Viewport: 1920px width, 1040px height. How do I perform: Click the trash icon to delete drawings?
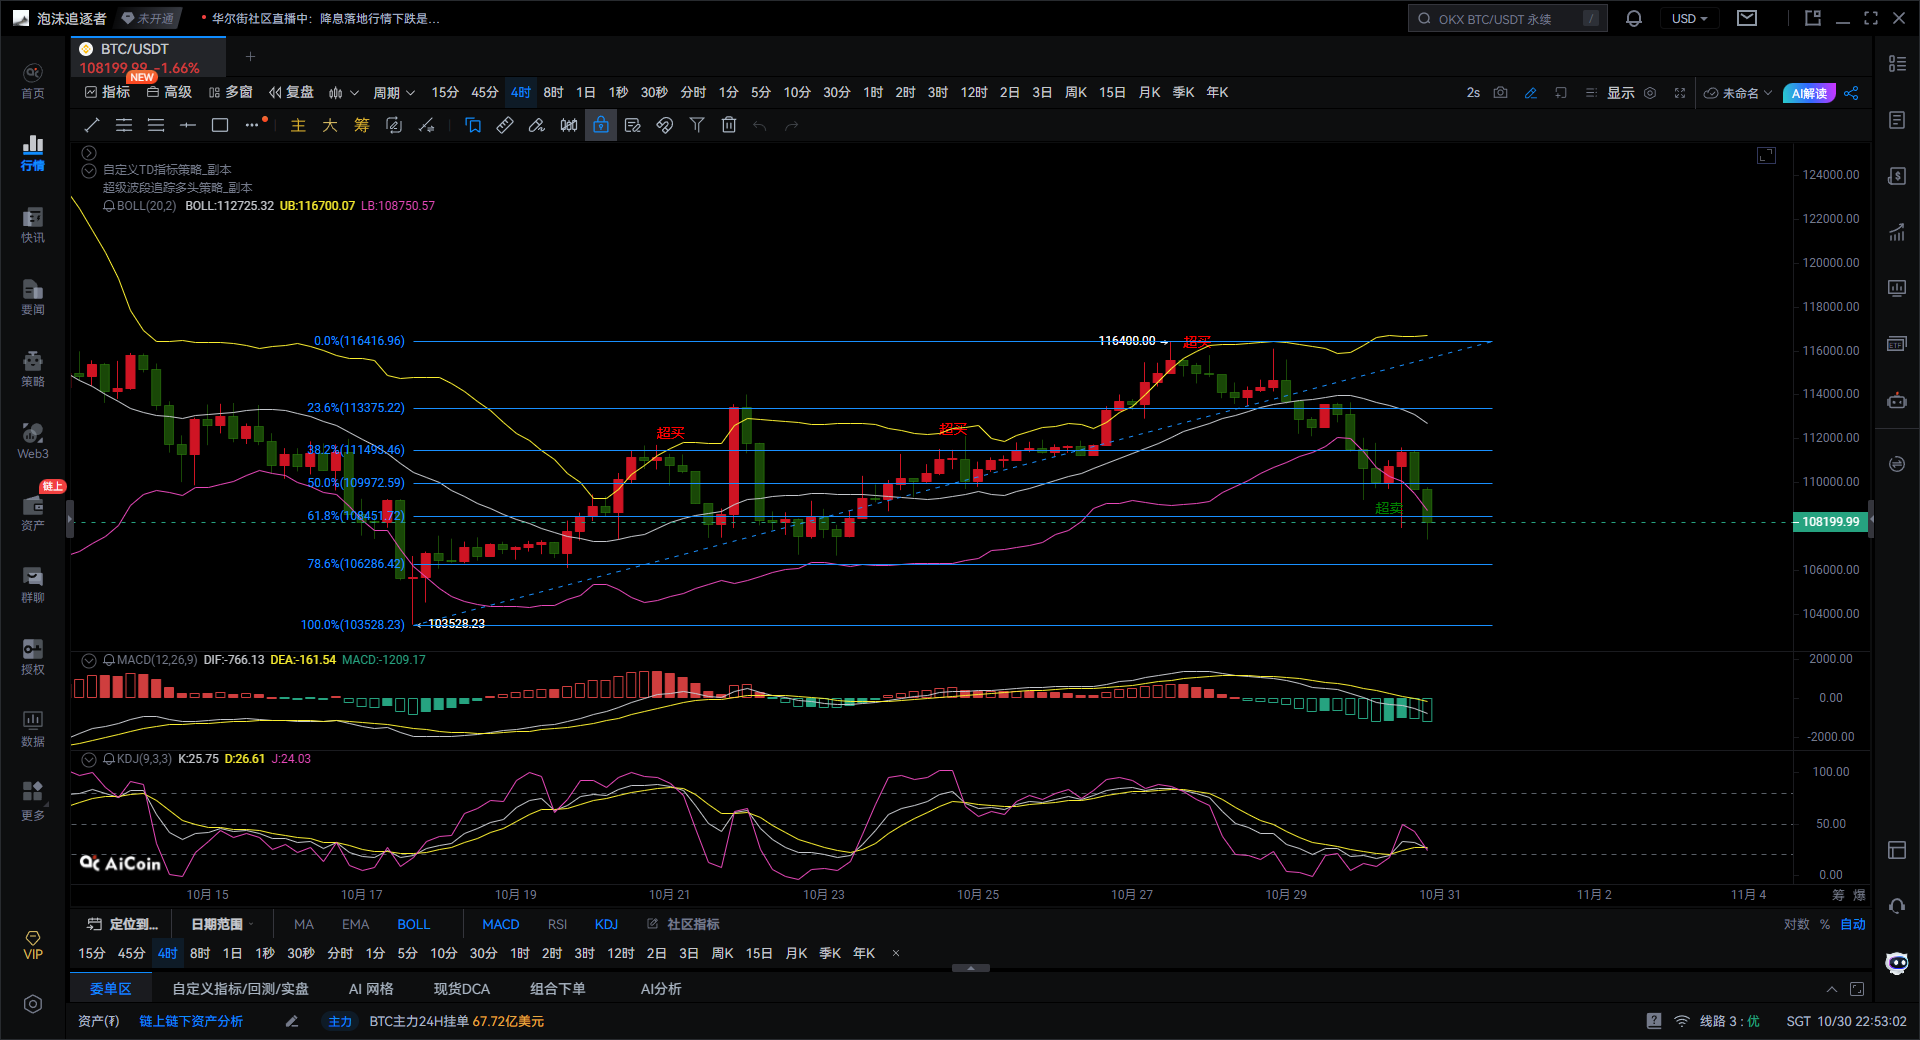729,125
